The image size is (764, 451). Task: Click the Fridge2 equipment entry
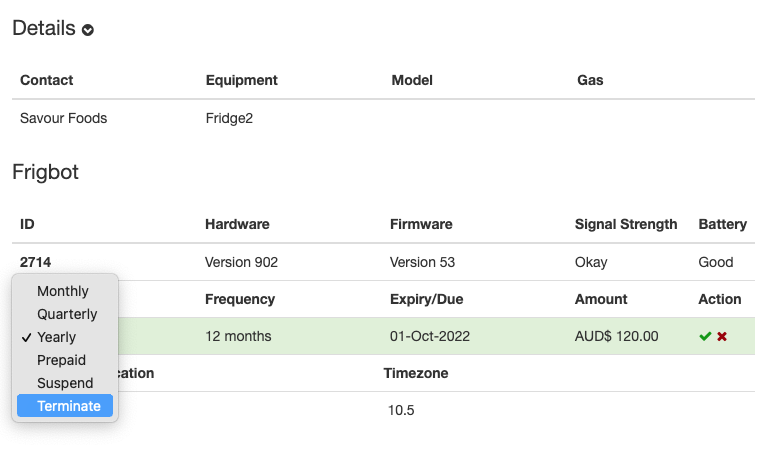229,118
